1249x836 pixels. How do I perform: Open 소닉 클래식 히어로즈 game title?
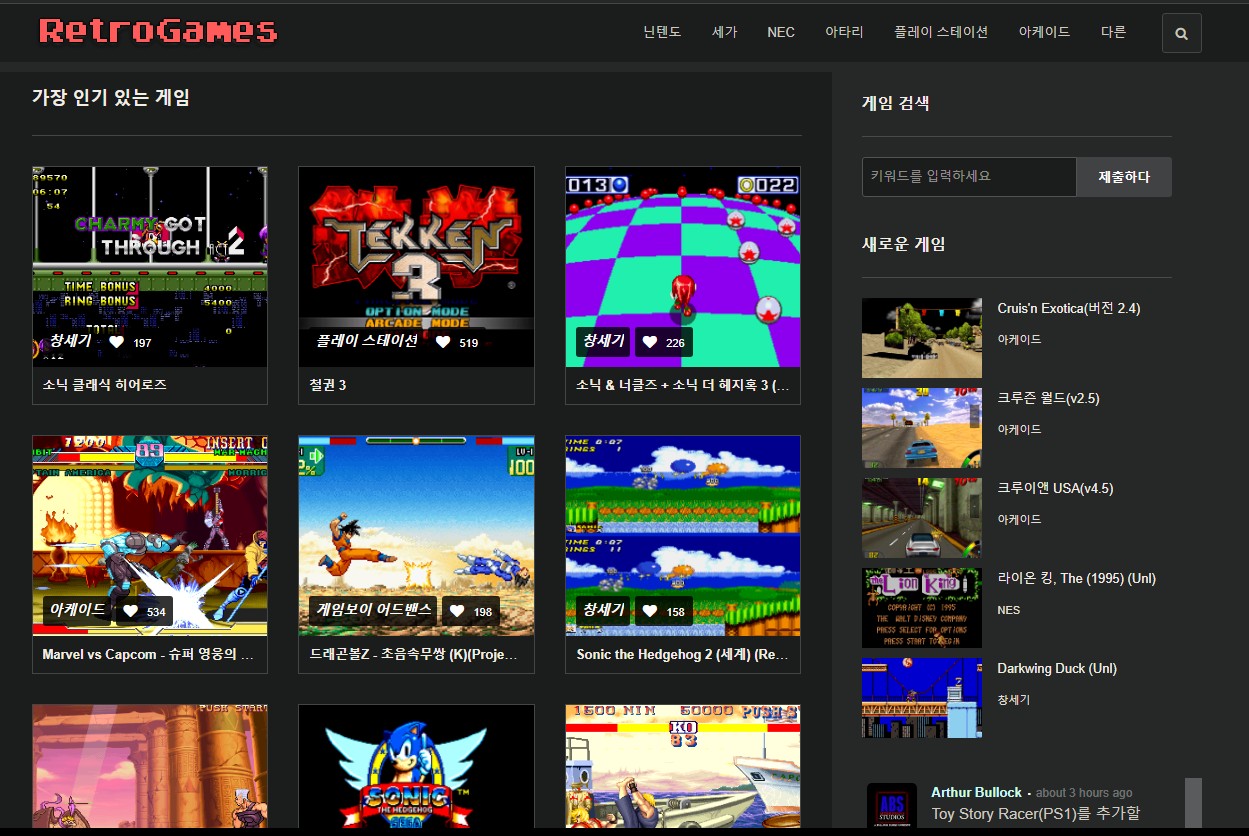pyautogui.click(x=105, y=385)
